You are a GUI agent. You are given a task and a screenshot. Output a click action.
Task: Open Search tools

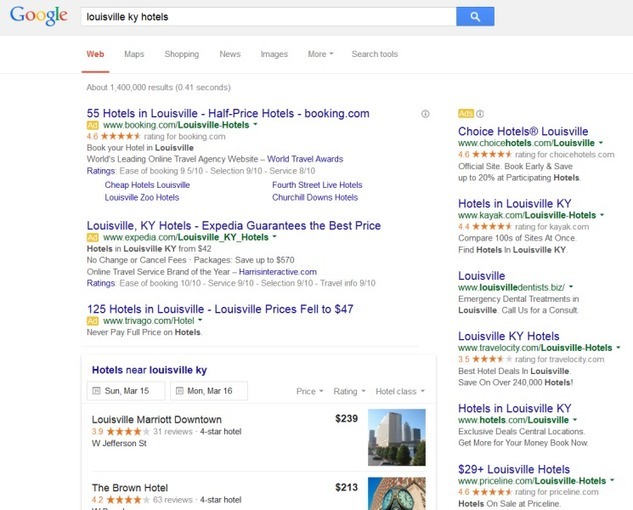click(x=375, y=54)
